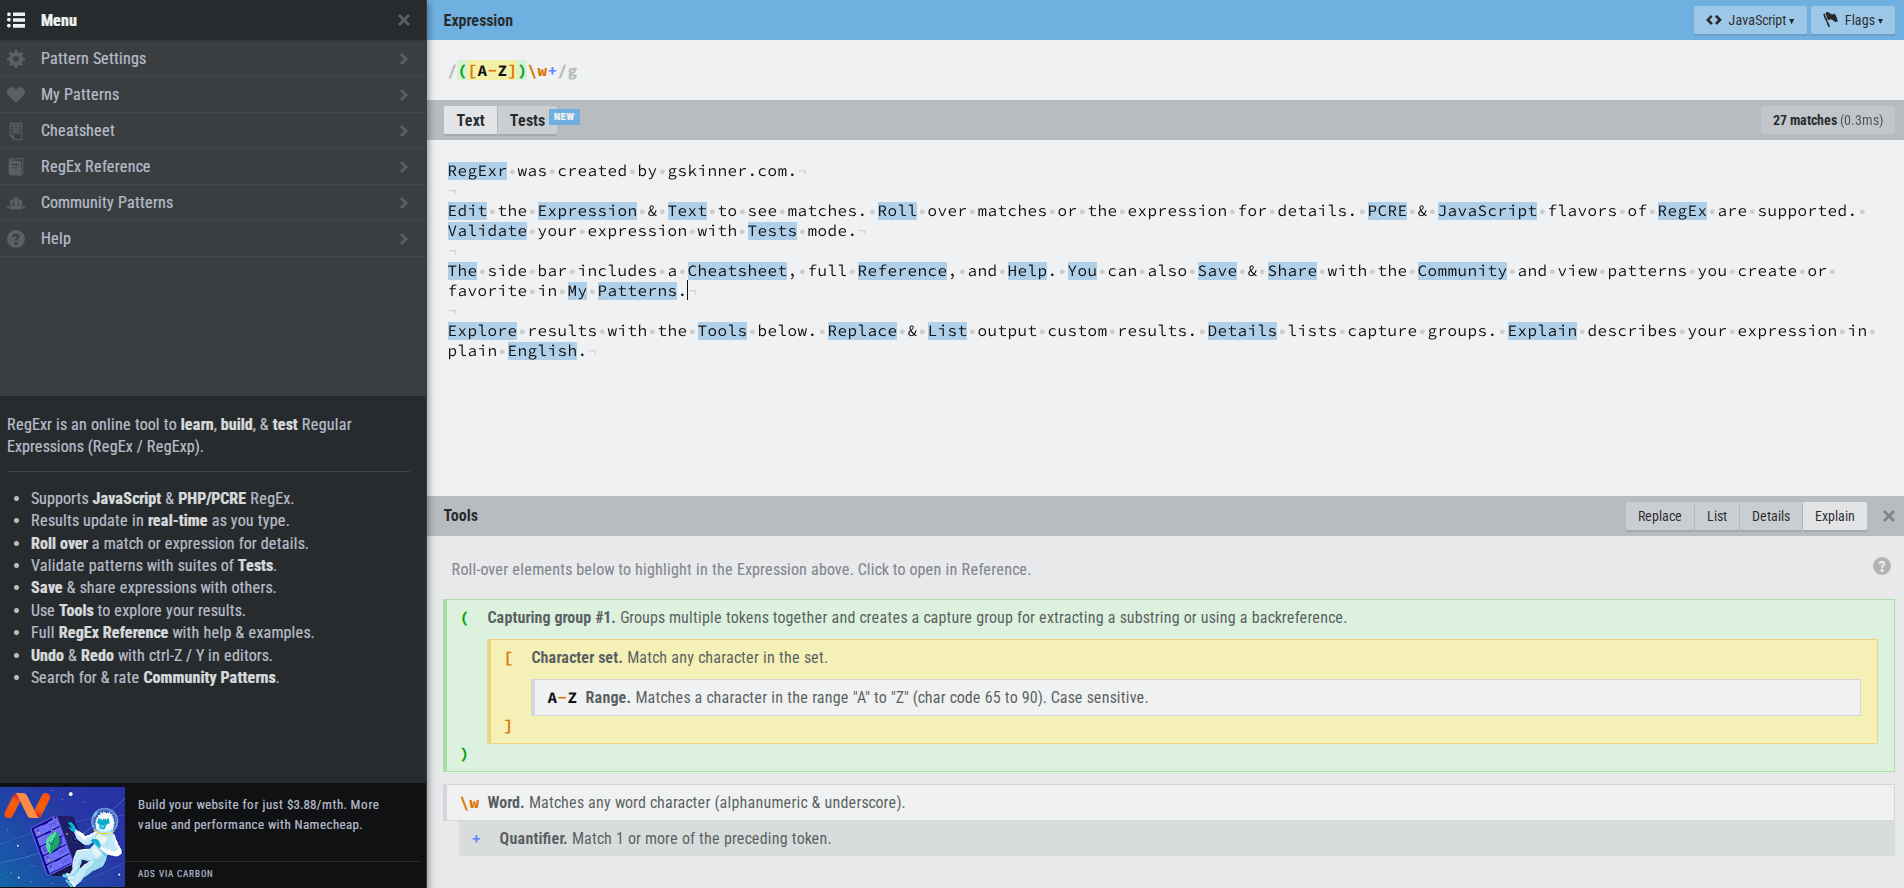The image size is (1904, 888).
Task: Click the Help question mark icon
Action: 16,239
